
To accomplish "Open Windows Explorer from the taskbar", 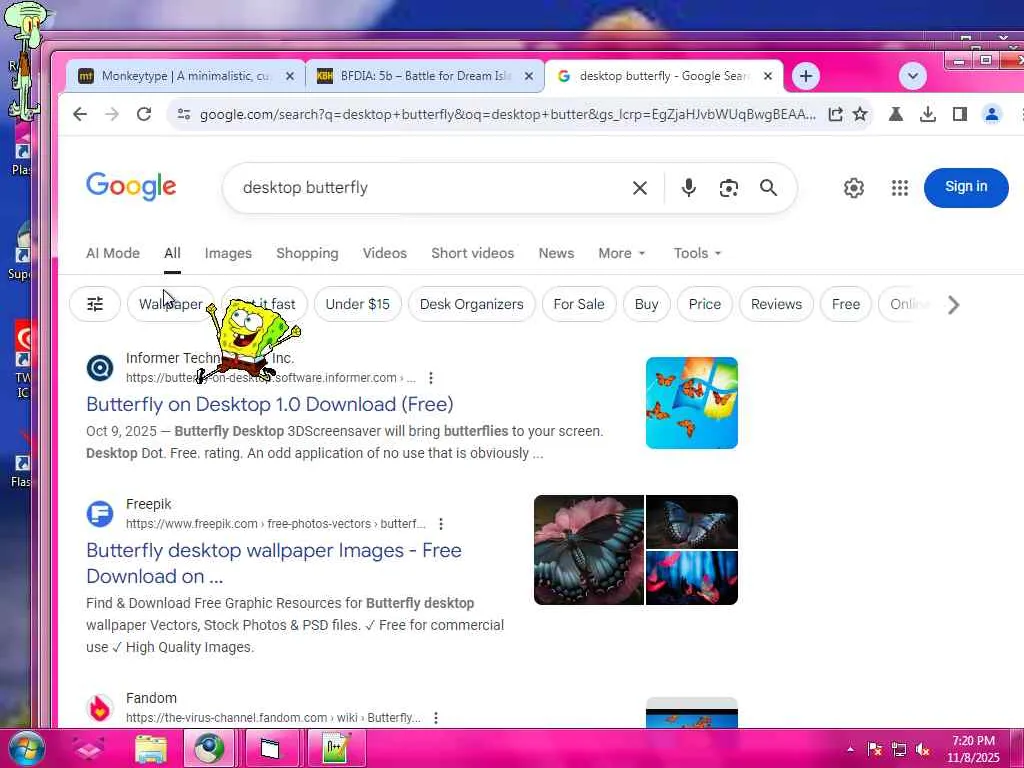I will click(151, 749).
